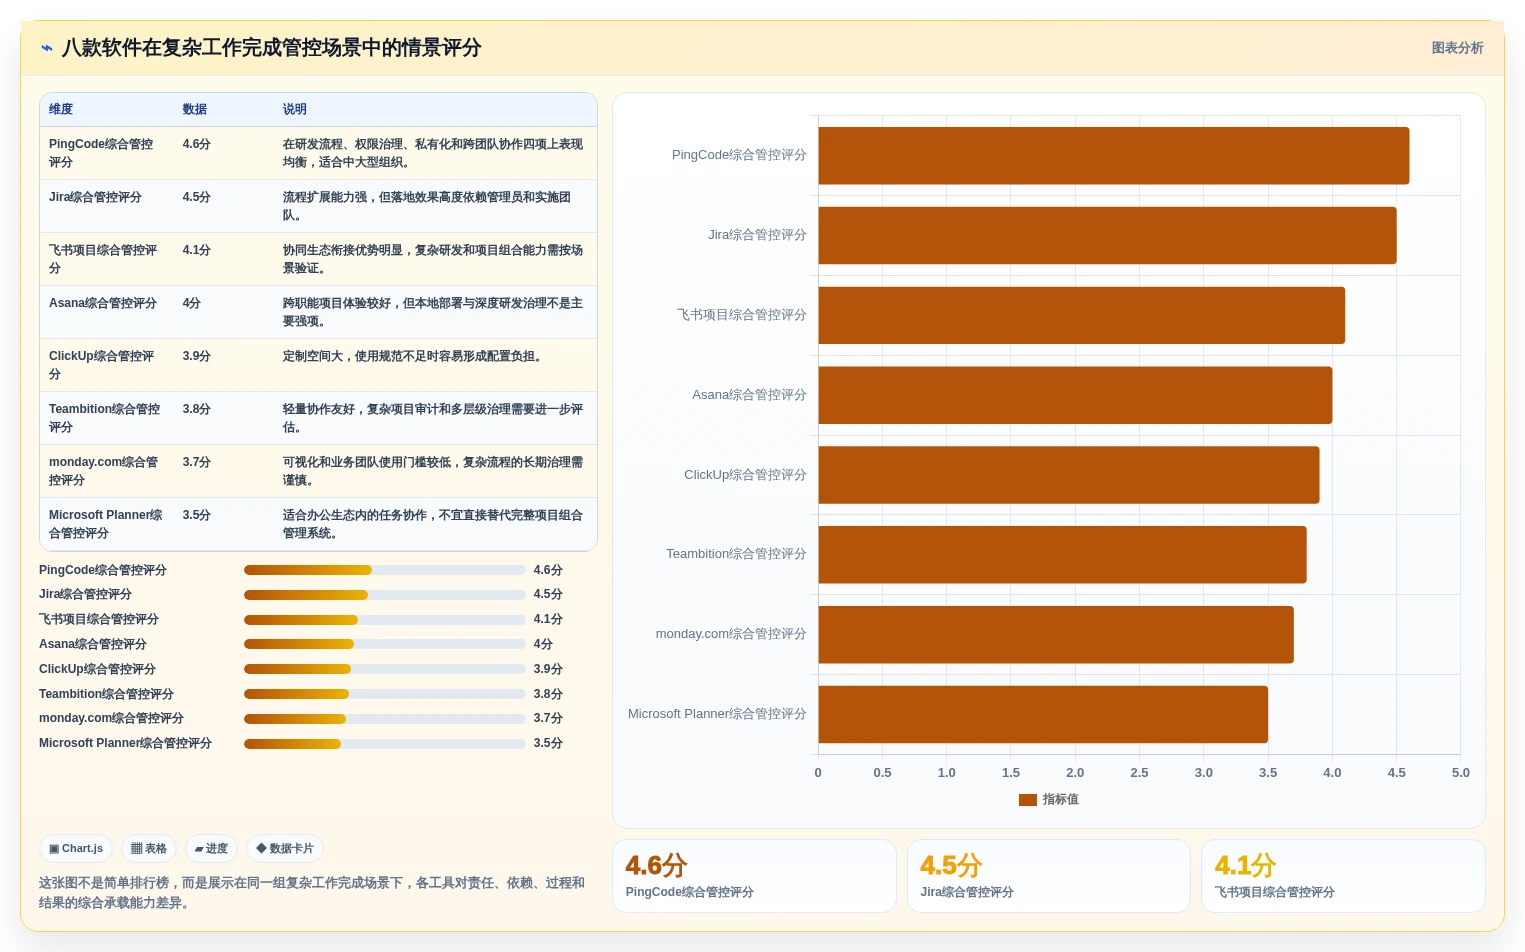The height and width of the screenshot is (952, 1525).
Task: Click the ClickUp progress bar
Action: [385, 669]
